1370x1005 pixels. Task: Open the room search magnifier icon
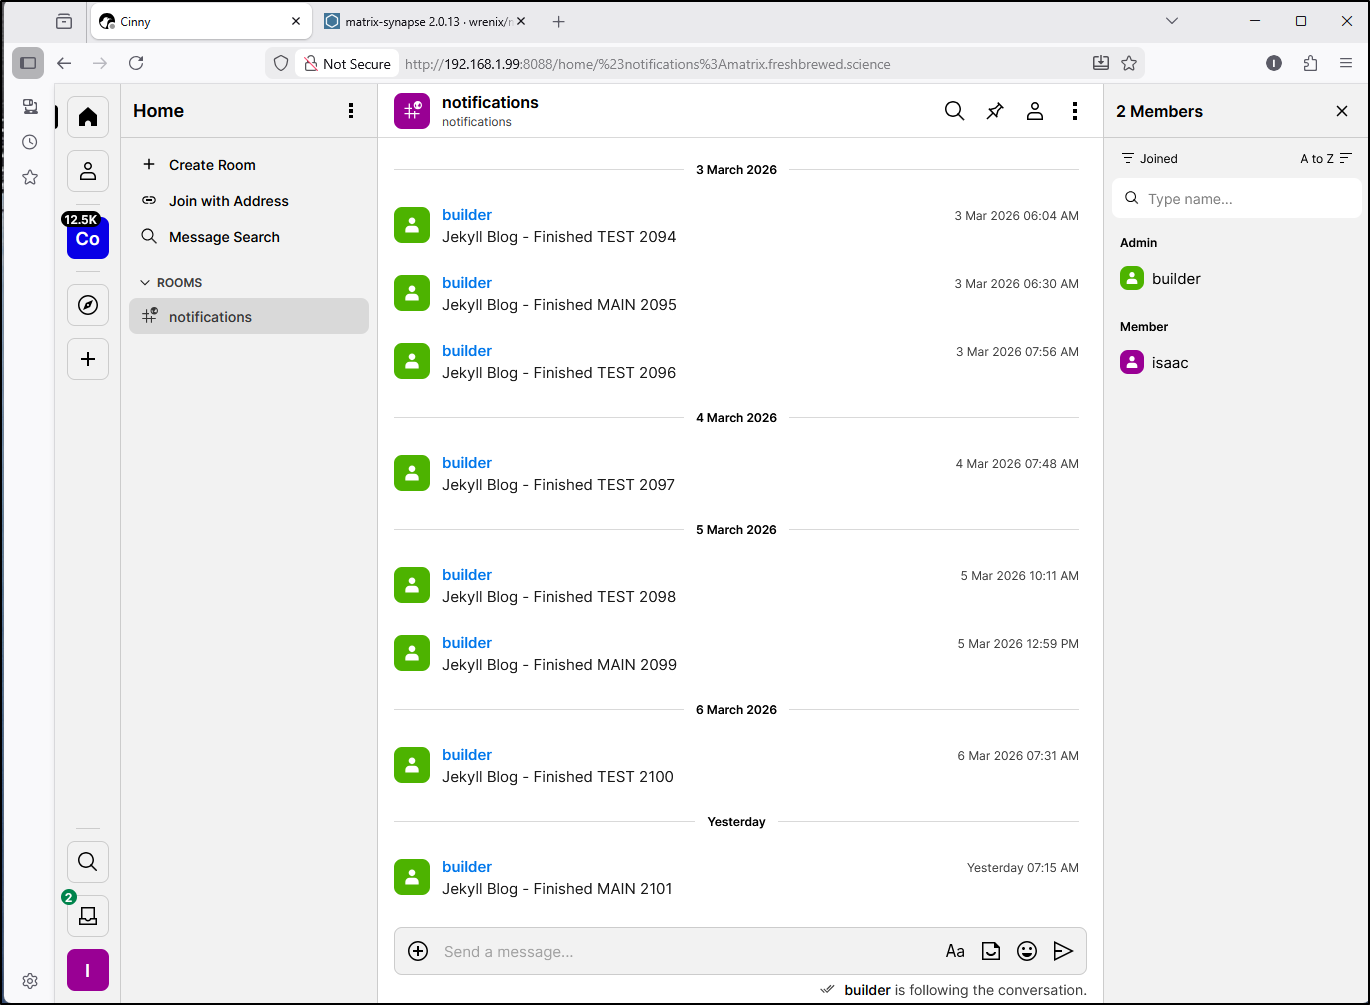pos(954,111)
